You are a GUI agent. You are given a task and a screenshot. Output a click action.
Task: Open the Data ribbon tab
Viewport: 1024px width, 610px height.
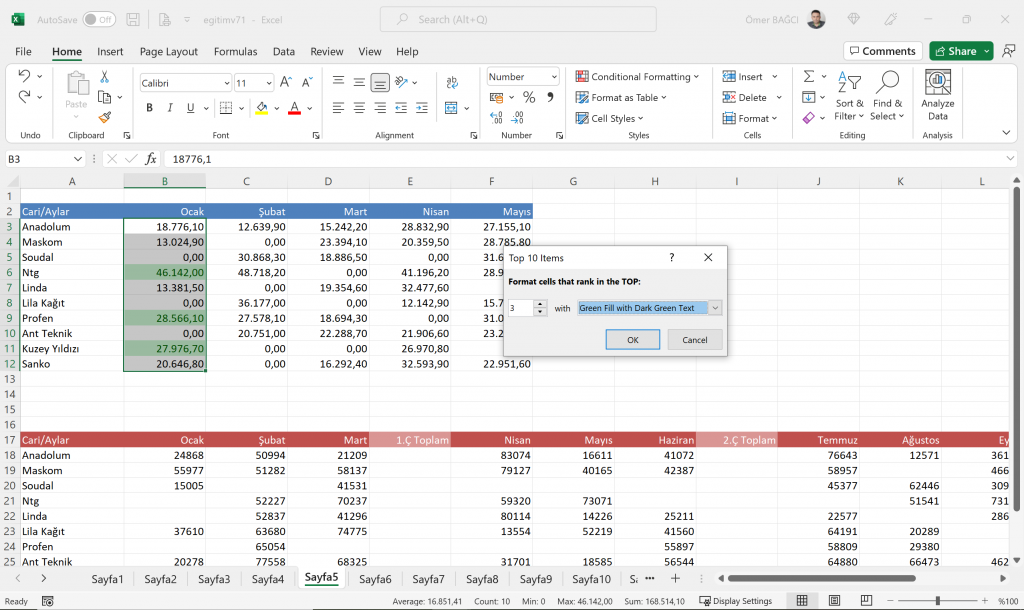point(283,52)
